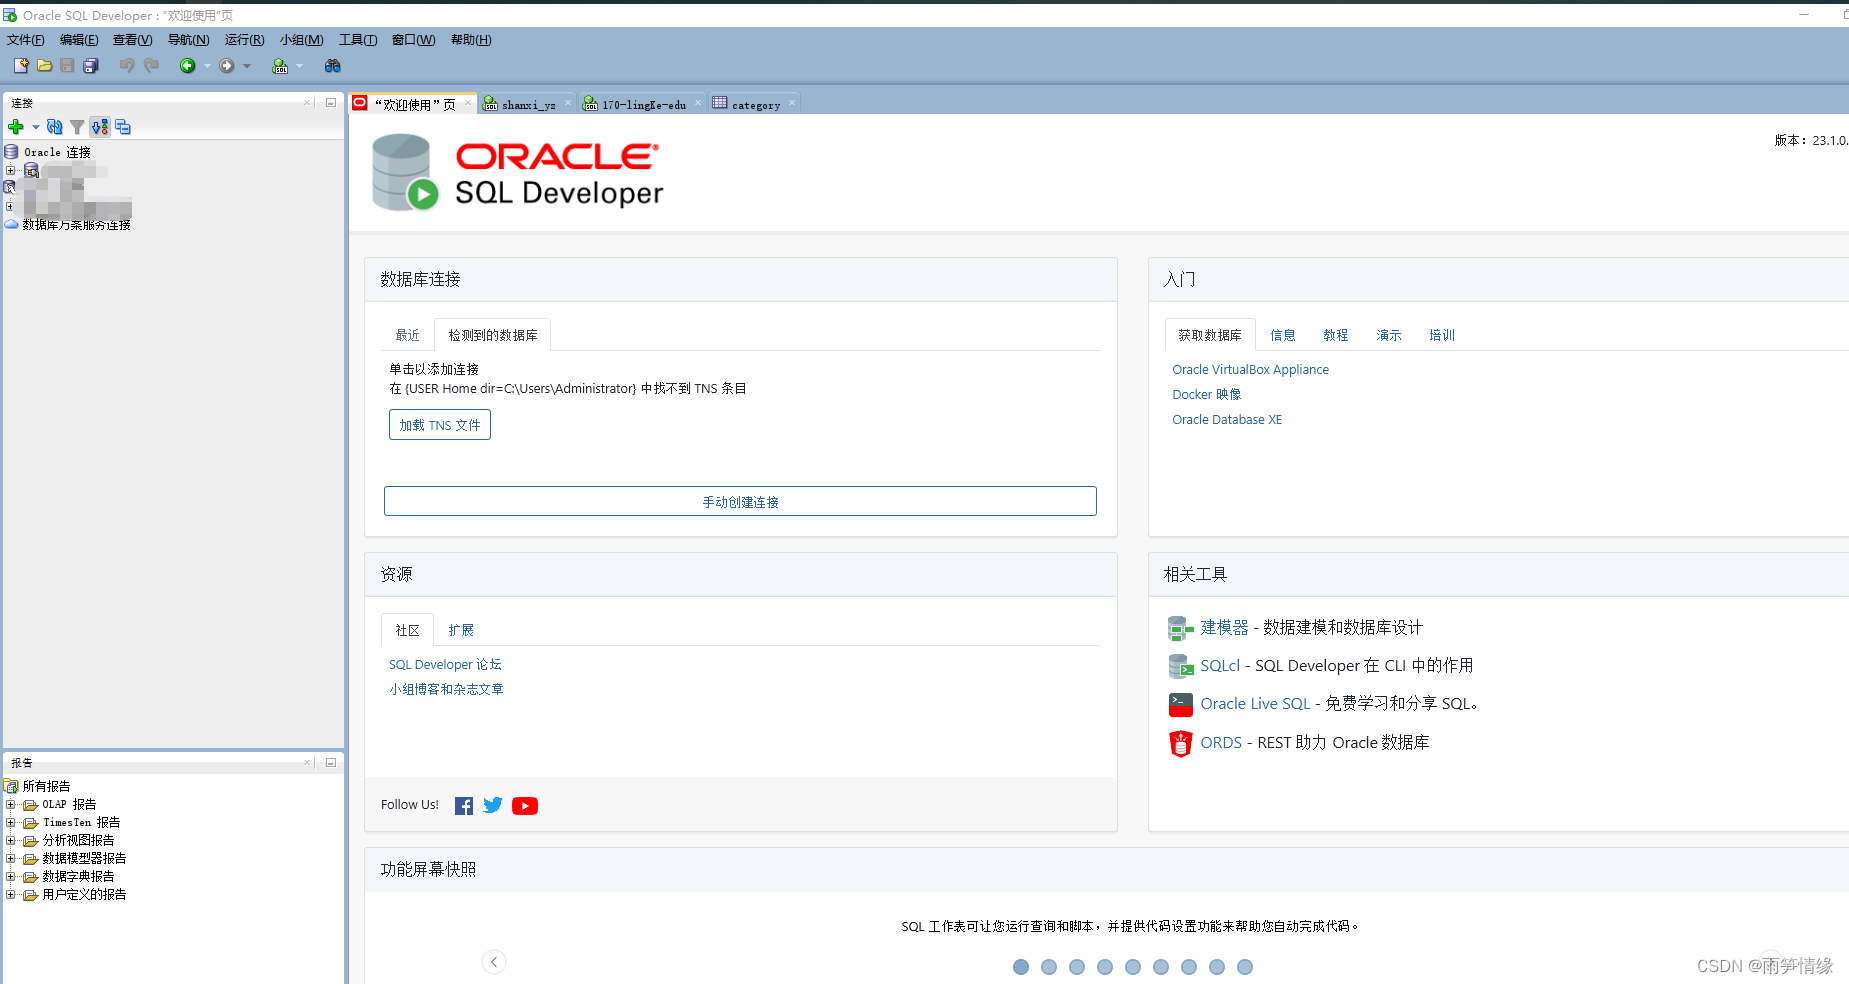Select the Oracle 连接 tree root
This screenshot has height=984, width=1849.
click(x=57, y=152)
